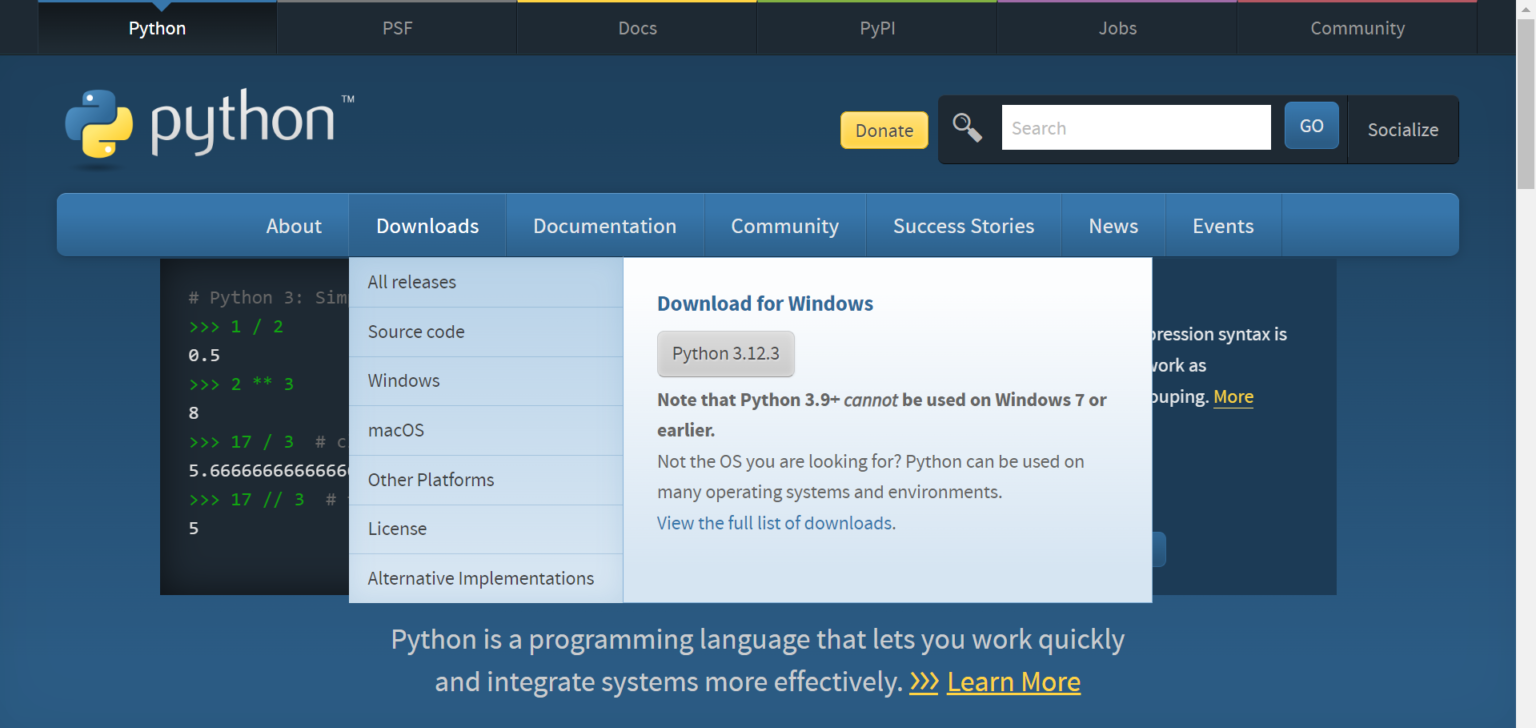
Task: Choose Source code in Downloads submenu
Action: coord(416,332)
